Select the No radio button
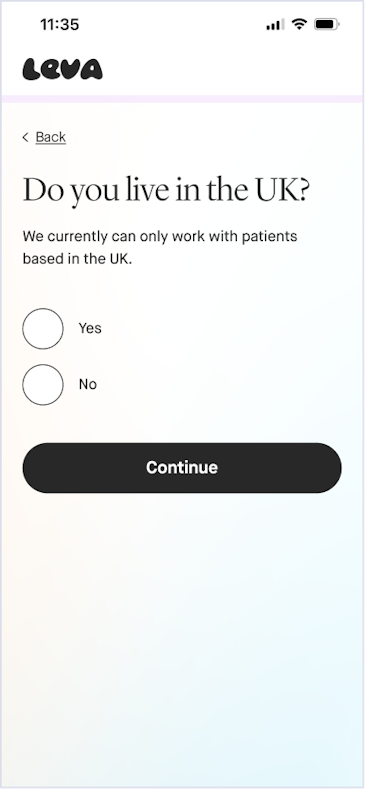 pos(43,384)
